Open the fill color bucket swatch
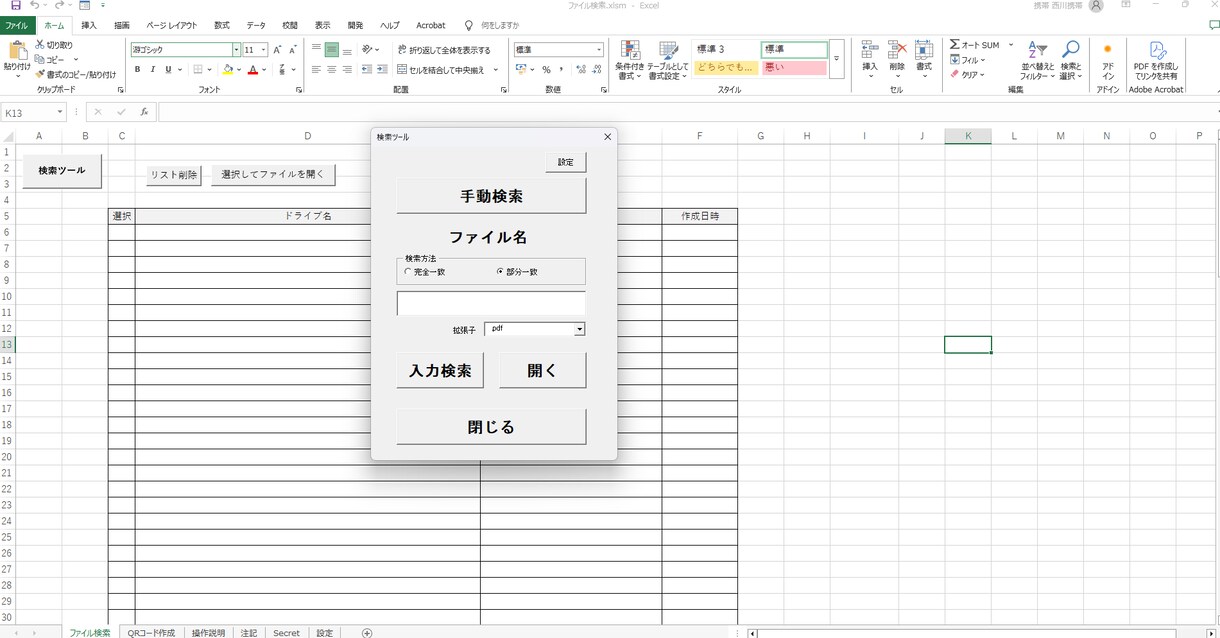This screenshot has height=638, width=1220. coord(228,70)
